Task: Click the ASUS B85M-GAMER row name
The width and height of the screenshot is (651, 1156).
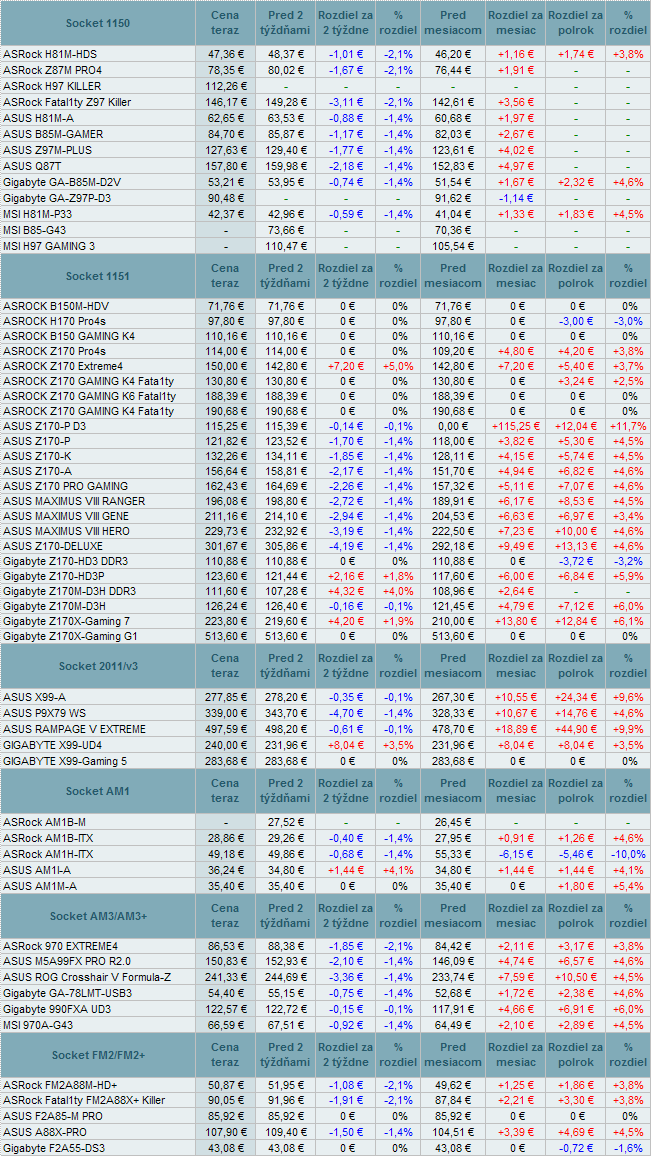Action: pyautogui.click(x=53, y=133)
